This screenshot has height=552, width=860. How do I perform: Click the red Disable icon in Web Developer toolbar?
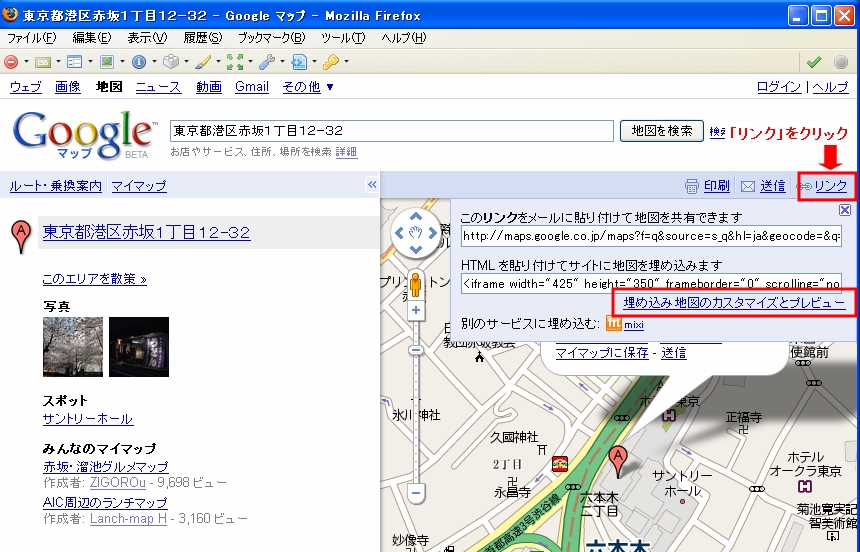pos(11,62)
